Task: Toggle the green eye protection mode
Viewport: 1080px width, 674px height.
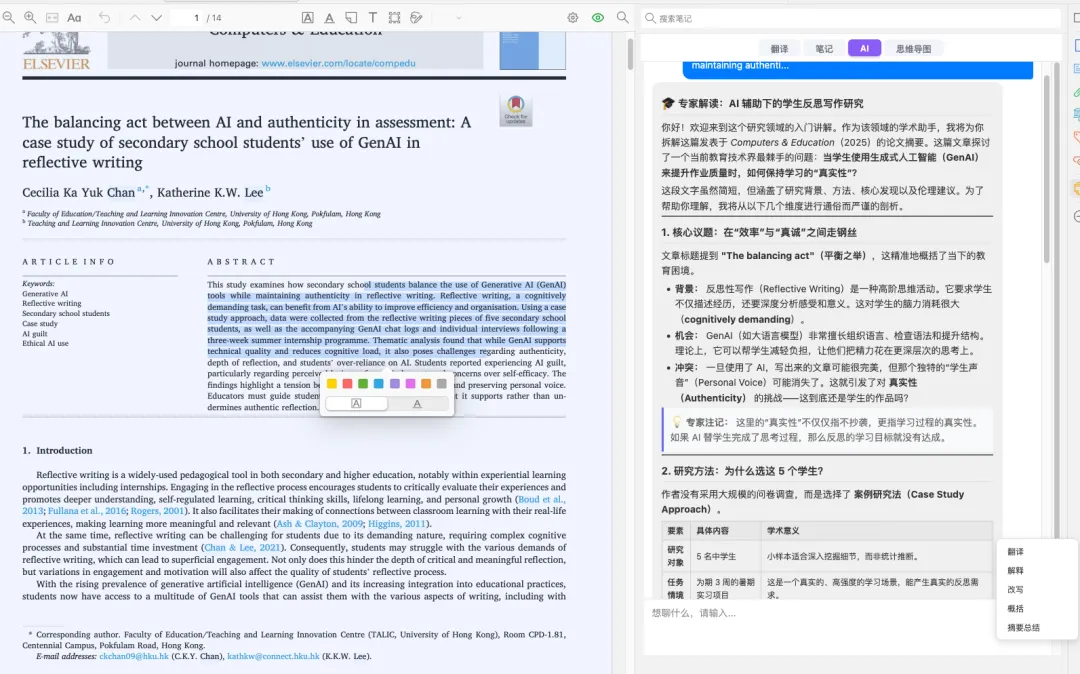Action: coord(598,18)
